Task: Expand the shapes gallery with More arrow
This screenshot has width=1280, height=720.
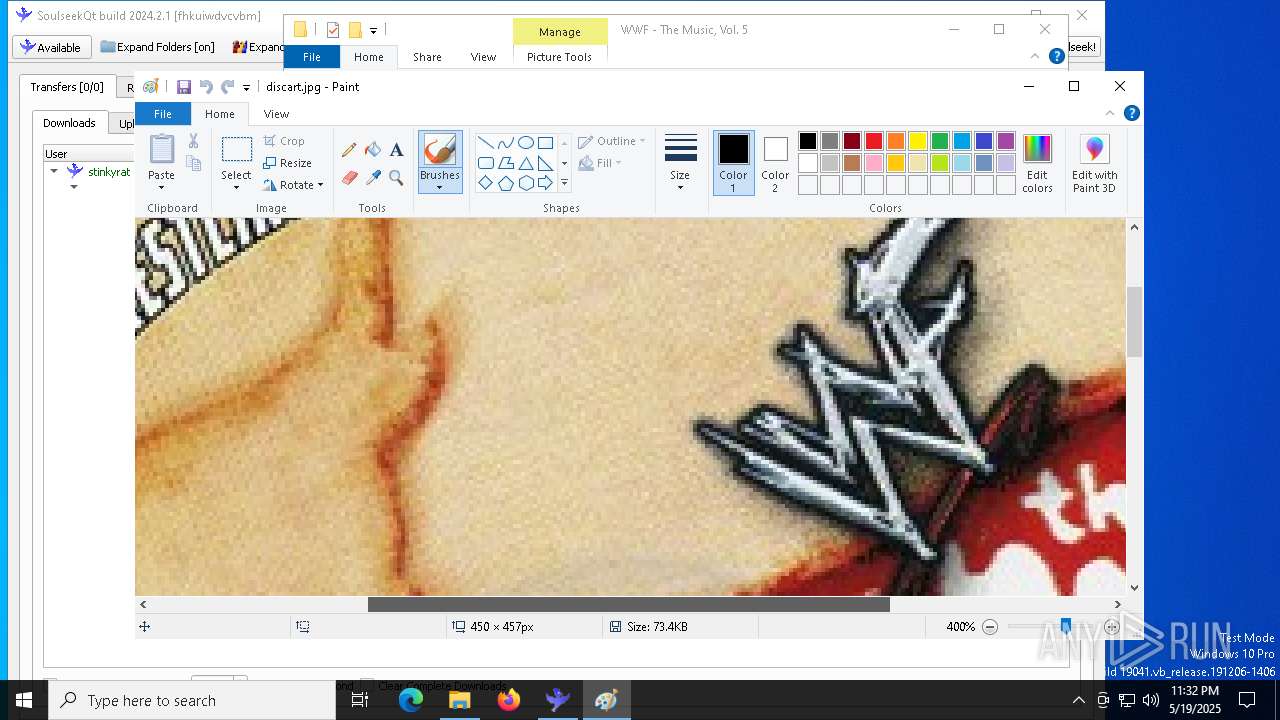Action: [x=564, y=183]
